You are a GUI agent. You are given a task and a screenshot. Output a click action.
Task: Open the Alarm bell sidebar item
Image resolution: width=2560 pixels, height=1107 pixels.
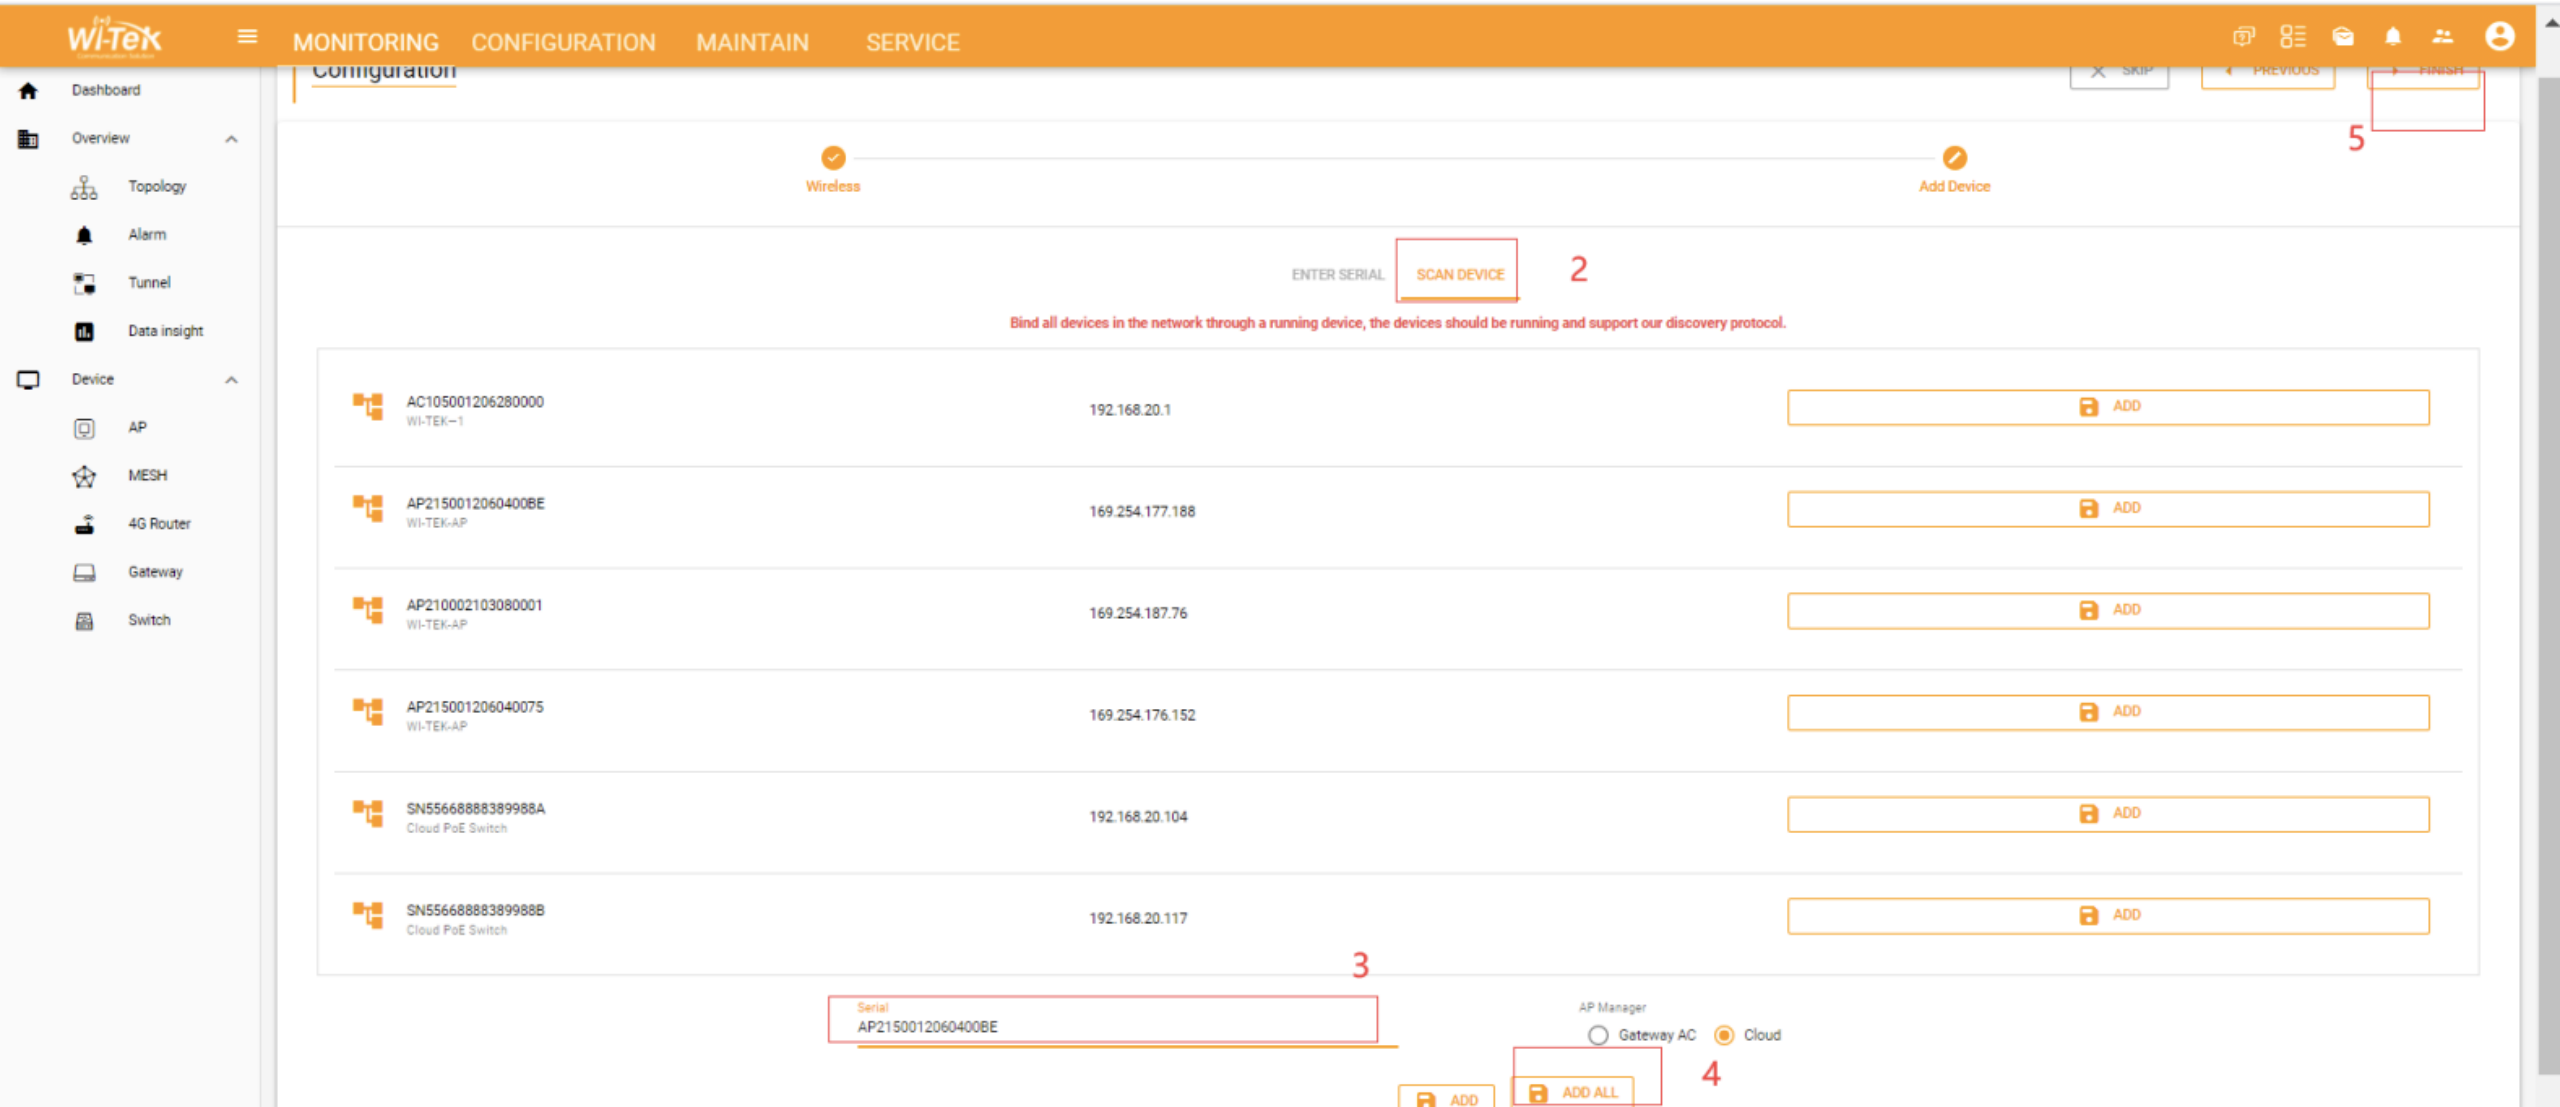pyautogui.click(x=84, y=235)
